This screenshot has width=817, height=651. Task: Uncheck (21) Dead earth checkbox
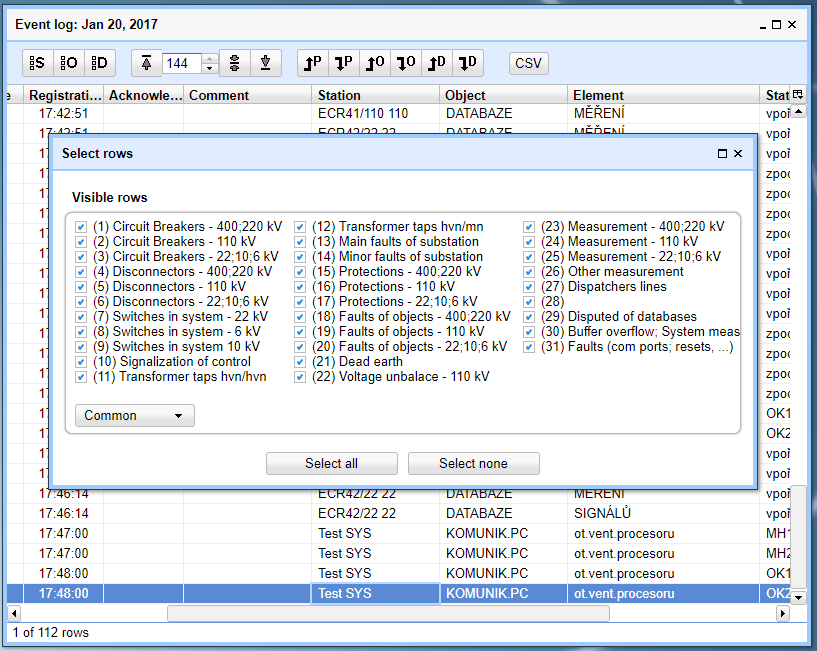(x=300, y=362)
